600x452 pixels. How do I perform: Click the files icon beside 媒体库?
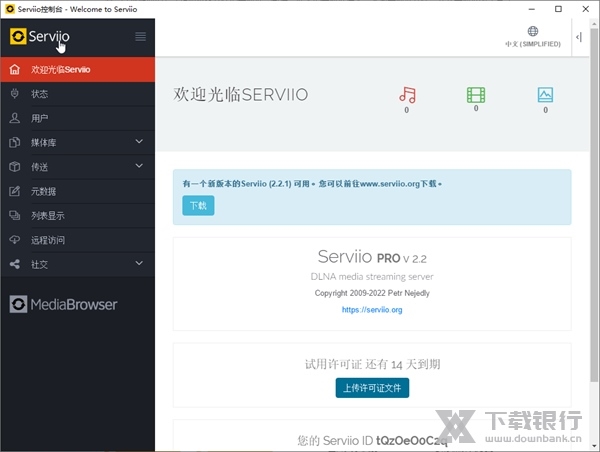[15, 142]
